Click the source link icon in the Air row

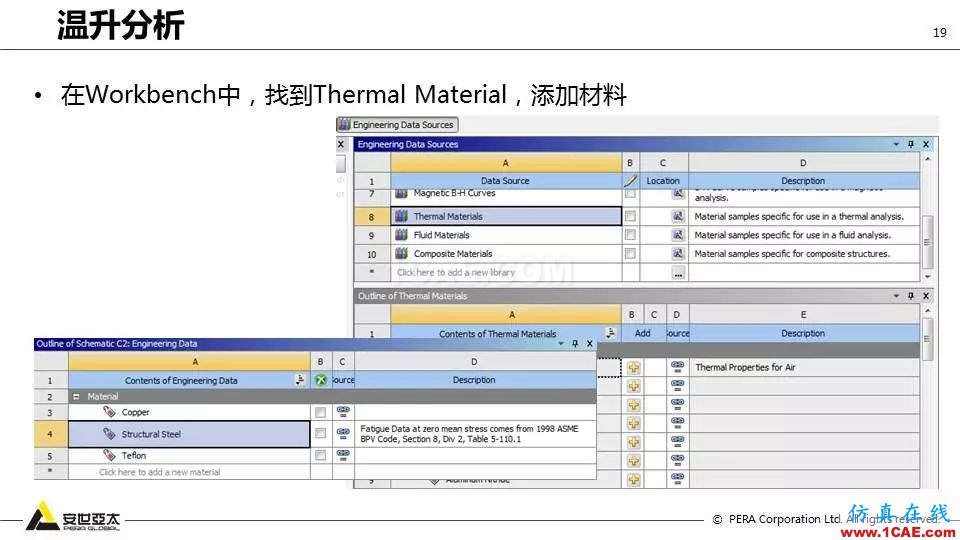677,367
